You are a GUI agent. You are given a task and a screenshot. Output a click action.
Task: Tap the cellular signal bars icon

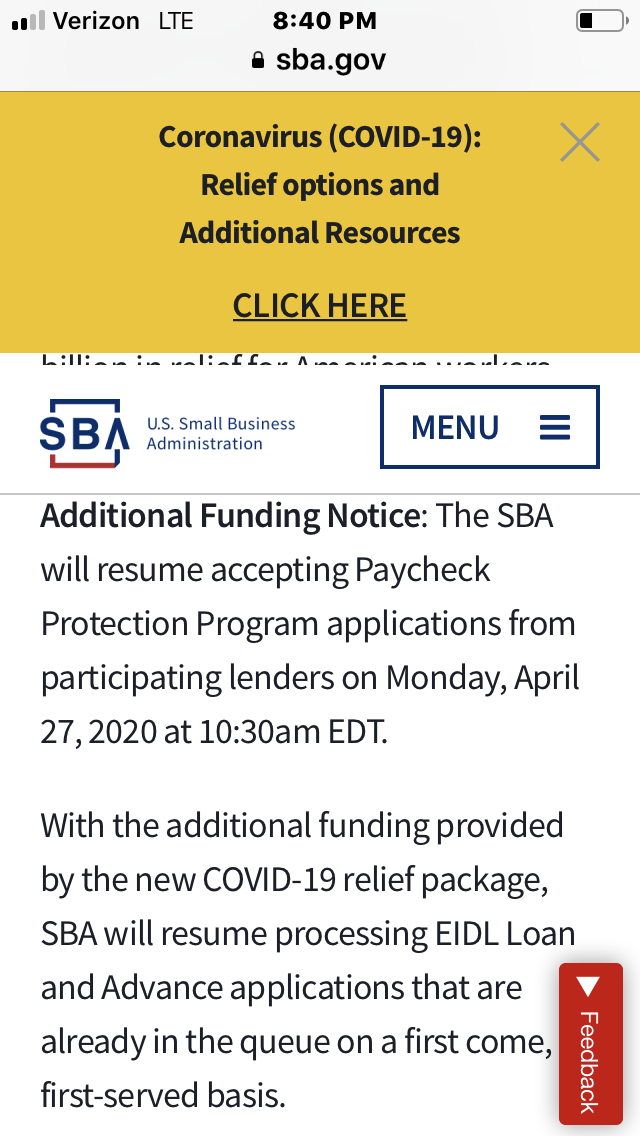27,22
